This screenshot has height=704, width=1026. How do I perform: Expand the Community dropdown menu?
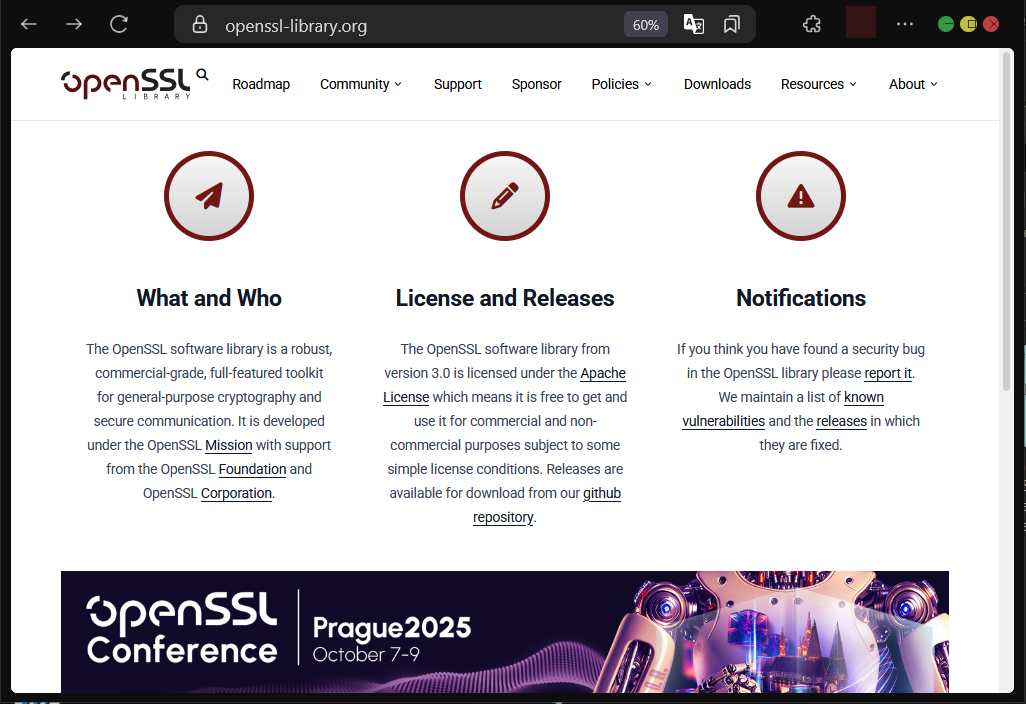coord(361,84)
